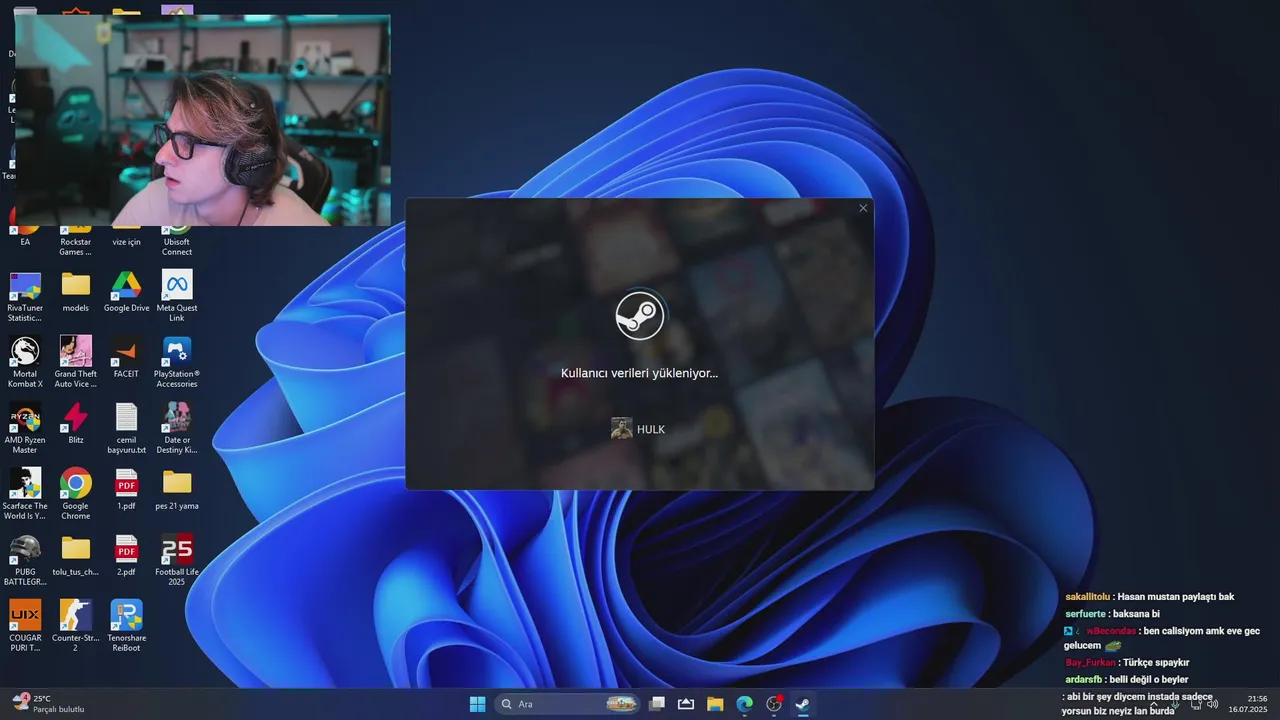Open Date or Destiny desktop icon

pyautogui.click(x=177, y=428)
